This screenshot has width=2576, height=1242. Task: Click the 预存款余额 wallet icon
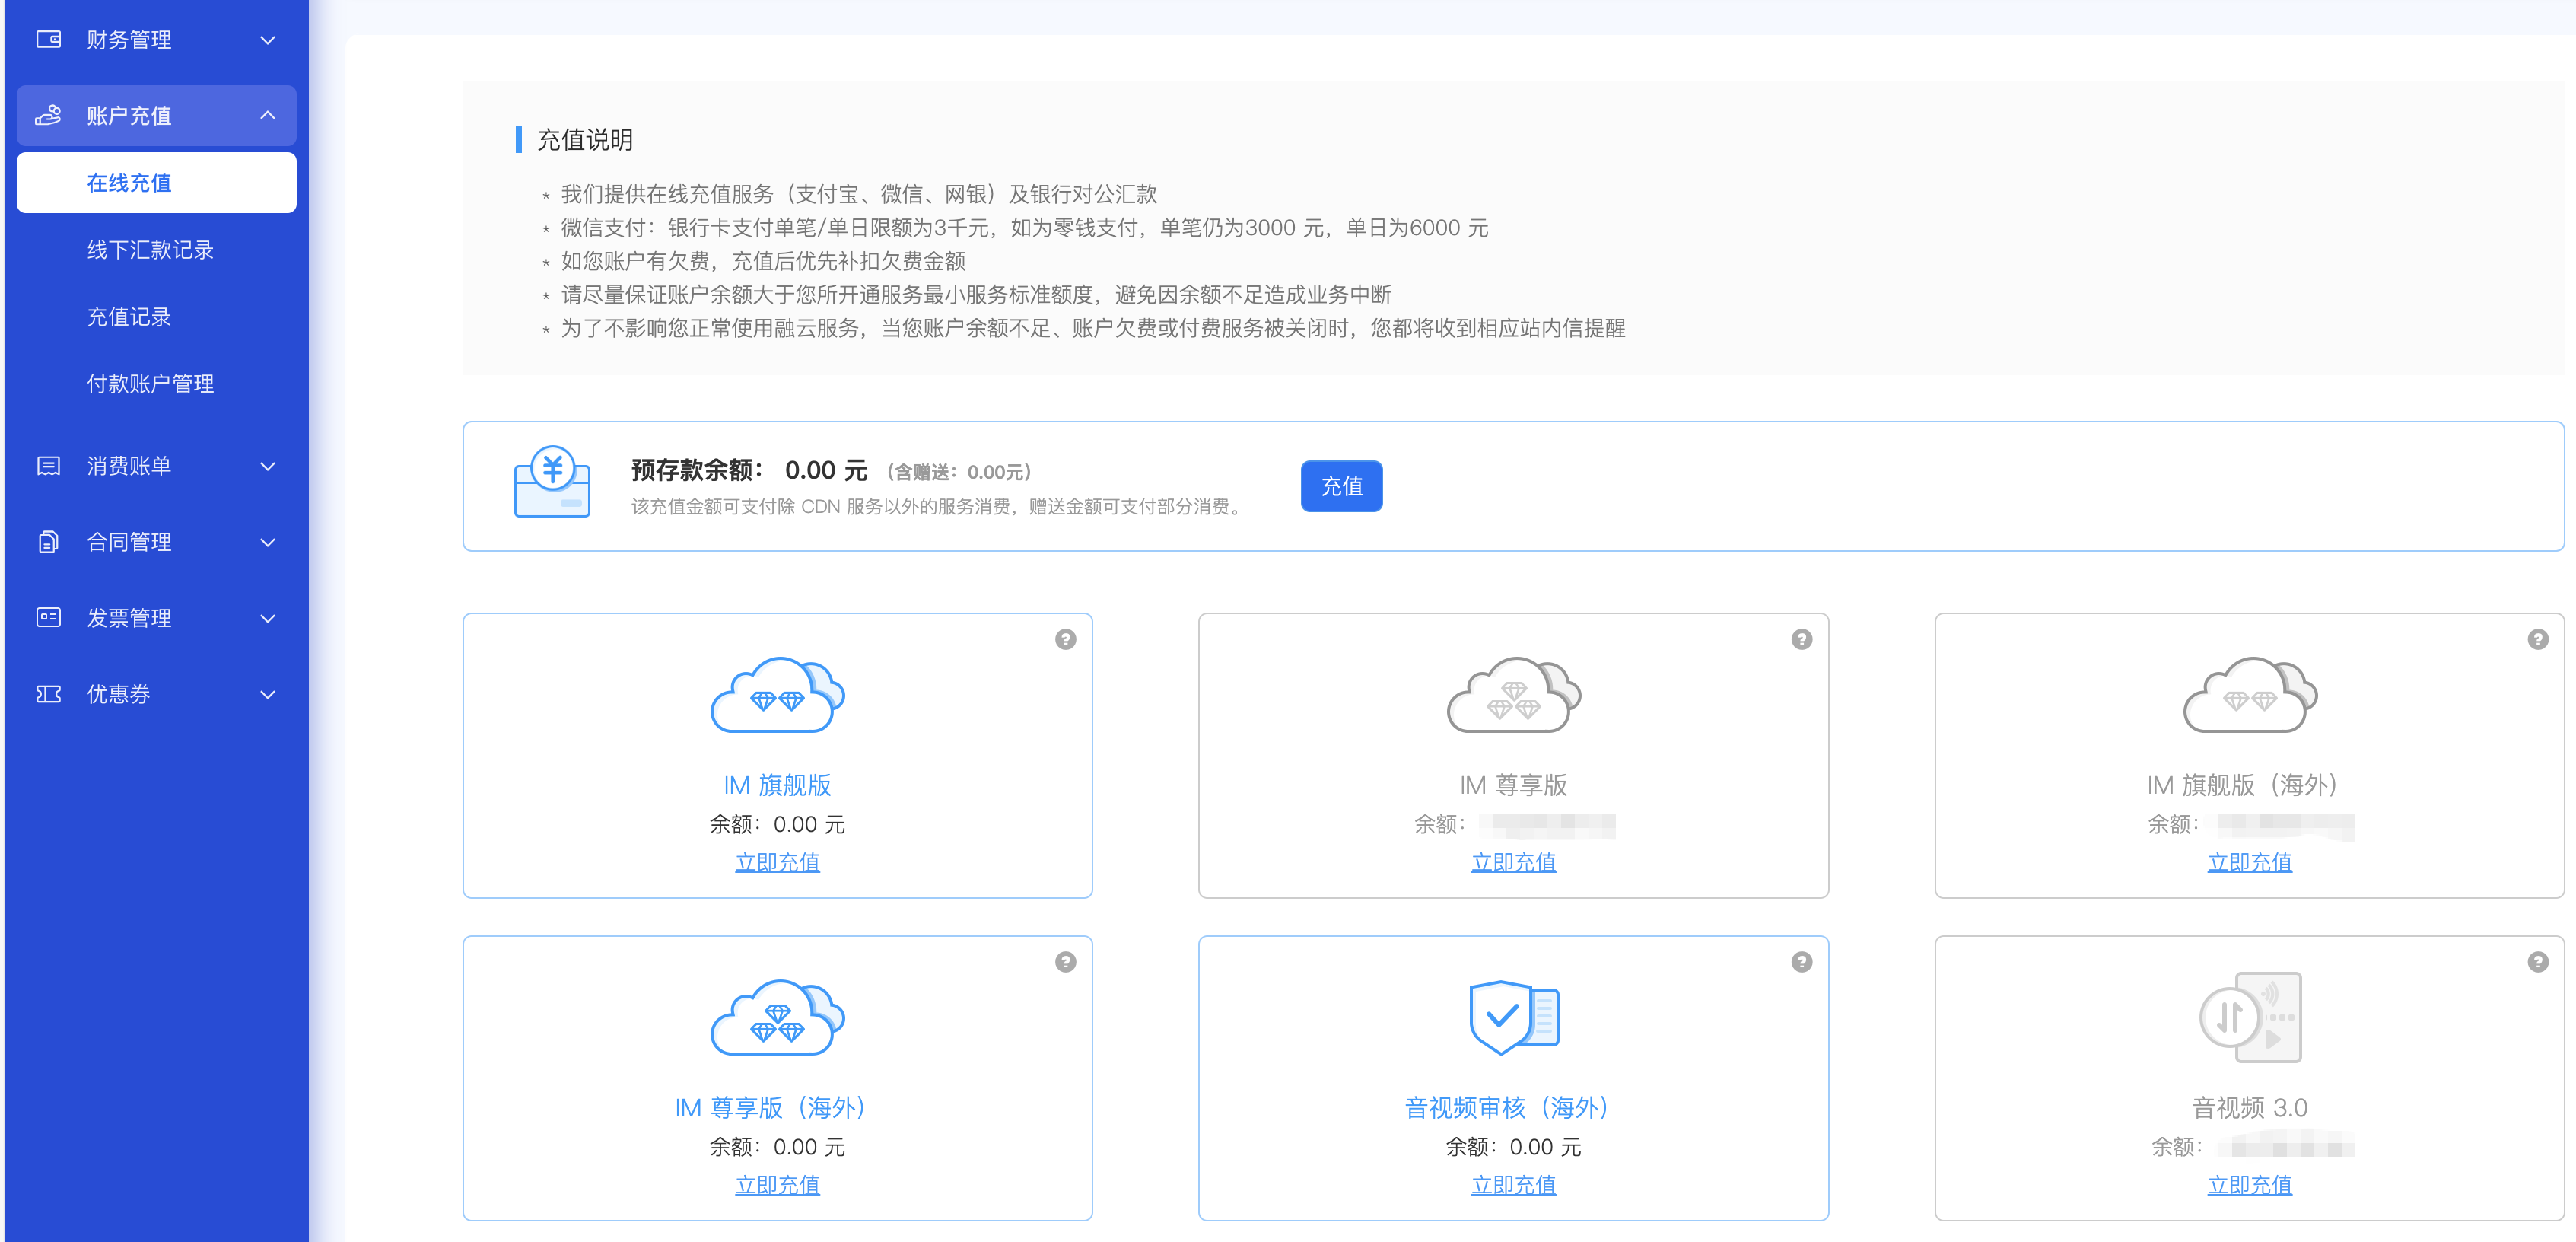point(552,482)
